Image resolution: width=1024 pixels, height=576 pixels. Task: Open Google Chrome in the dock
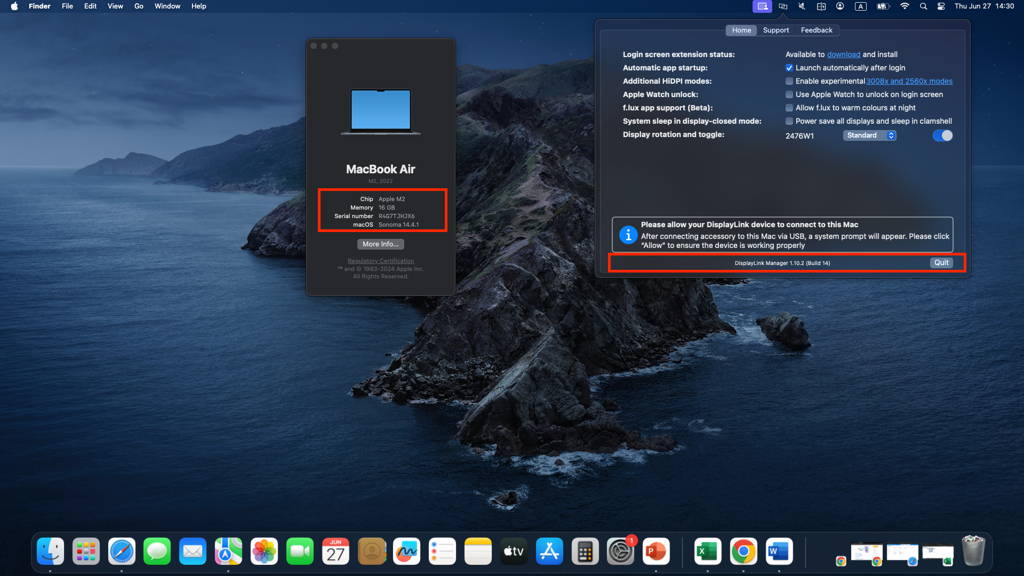coord(743,551)
